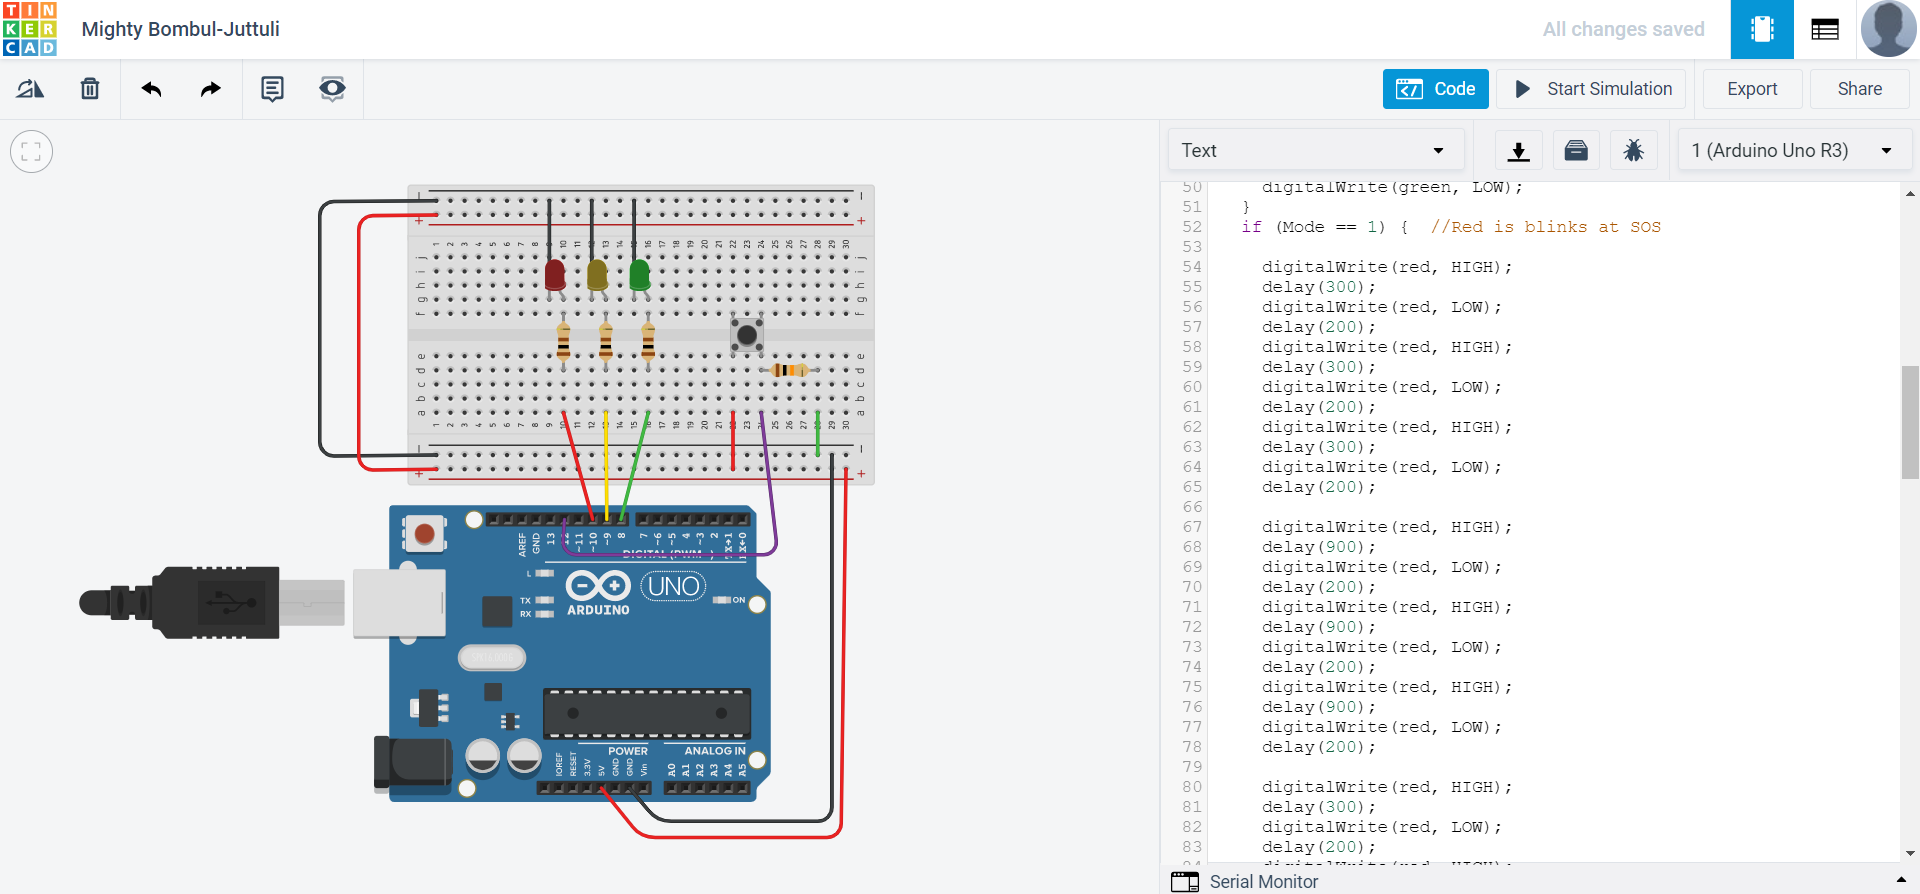The height and width of the screenshot is (894, 1920).
Task: Click delay(200) on line 78
Action: [1318, 747]
